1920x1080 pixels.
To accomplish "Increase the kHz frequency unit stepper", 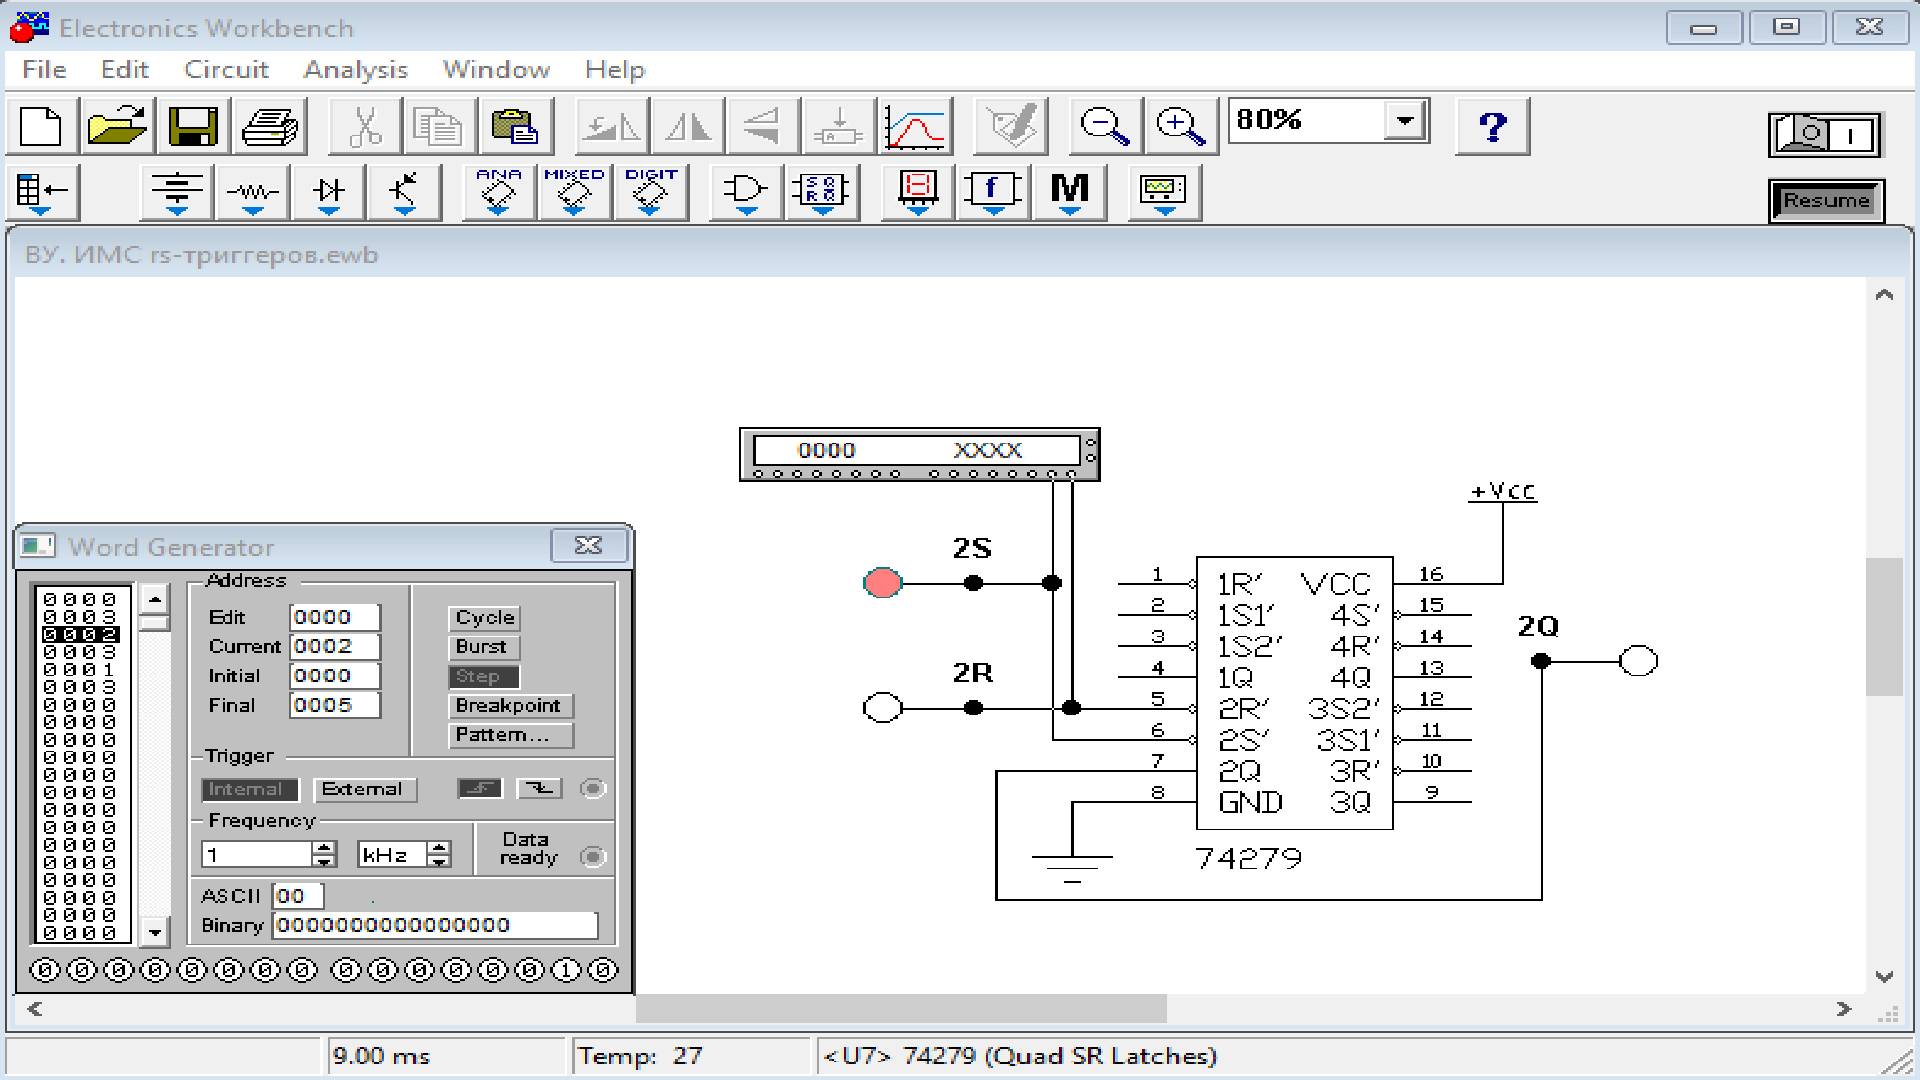I will (439, 848).
